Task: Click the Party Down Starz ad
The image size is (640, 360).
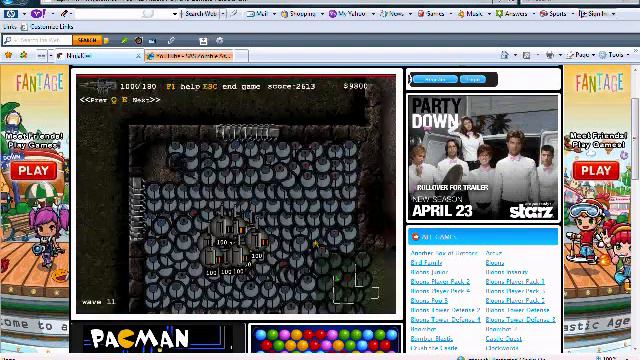Action: (x=483, y=158)
